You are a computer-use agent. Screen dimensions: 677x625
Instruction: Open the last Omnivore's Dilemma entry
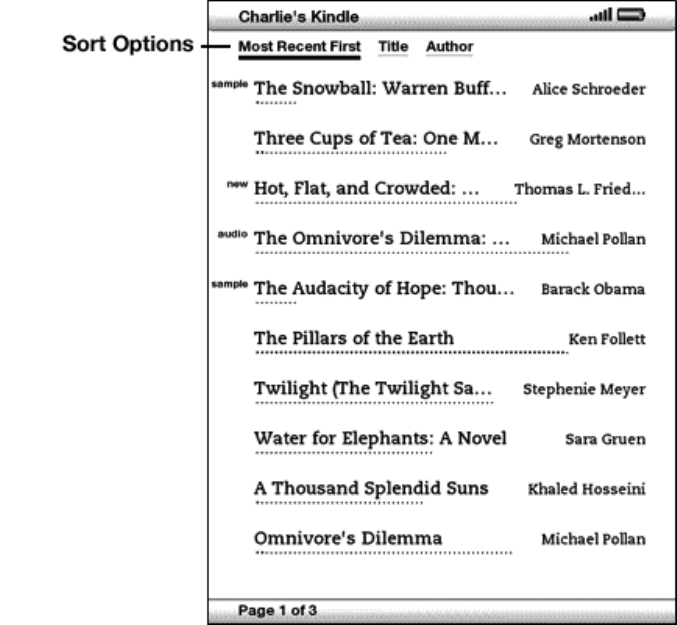pos(348,538)
